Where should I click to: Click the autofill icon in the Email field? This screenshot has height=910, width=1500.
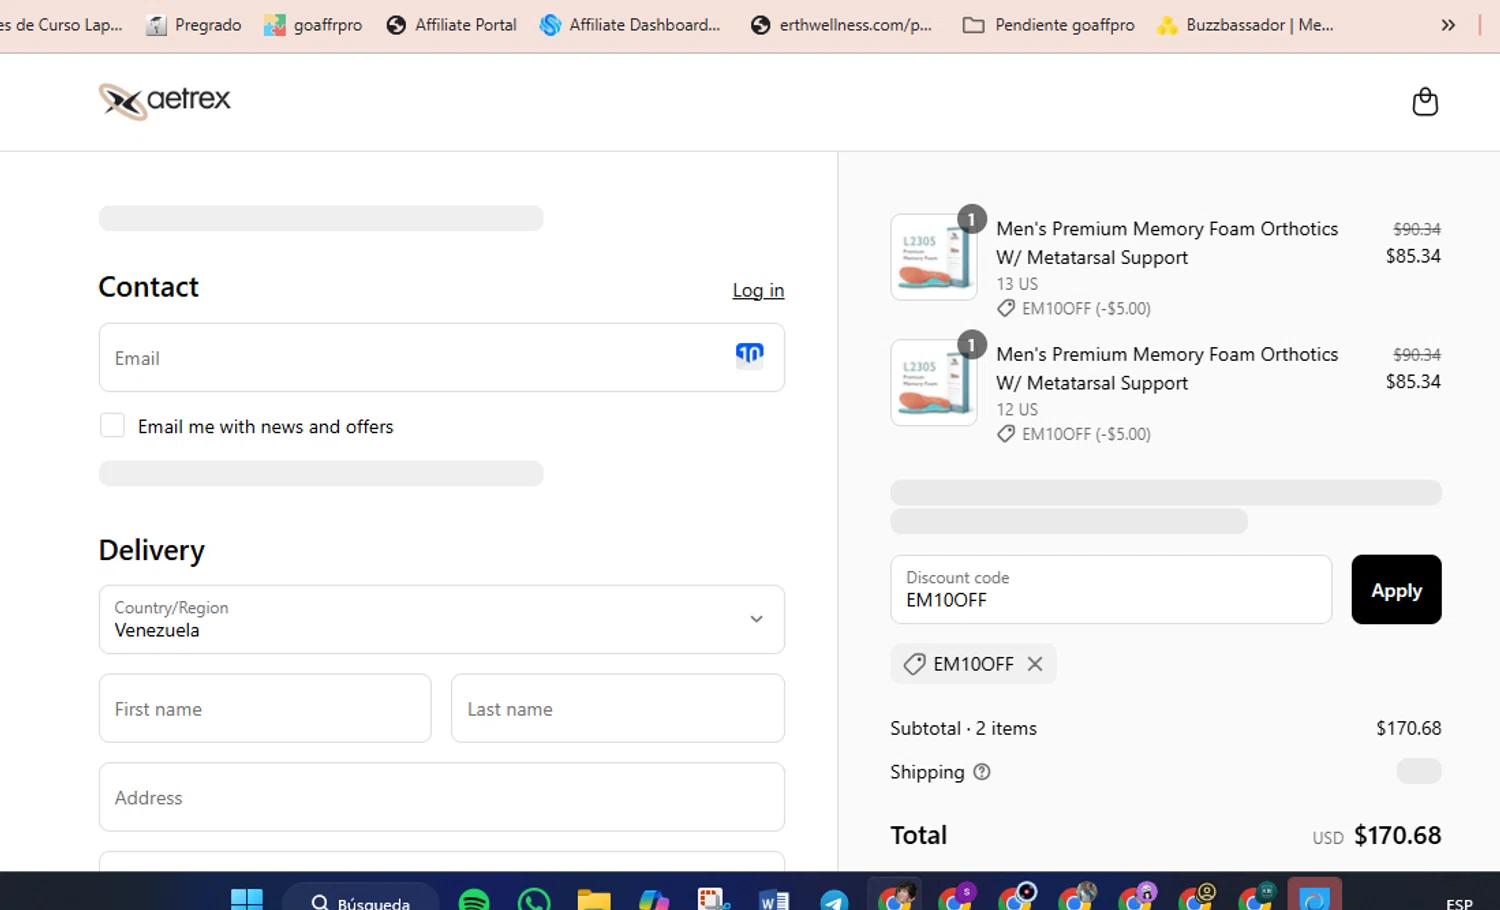point(749,354)
